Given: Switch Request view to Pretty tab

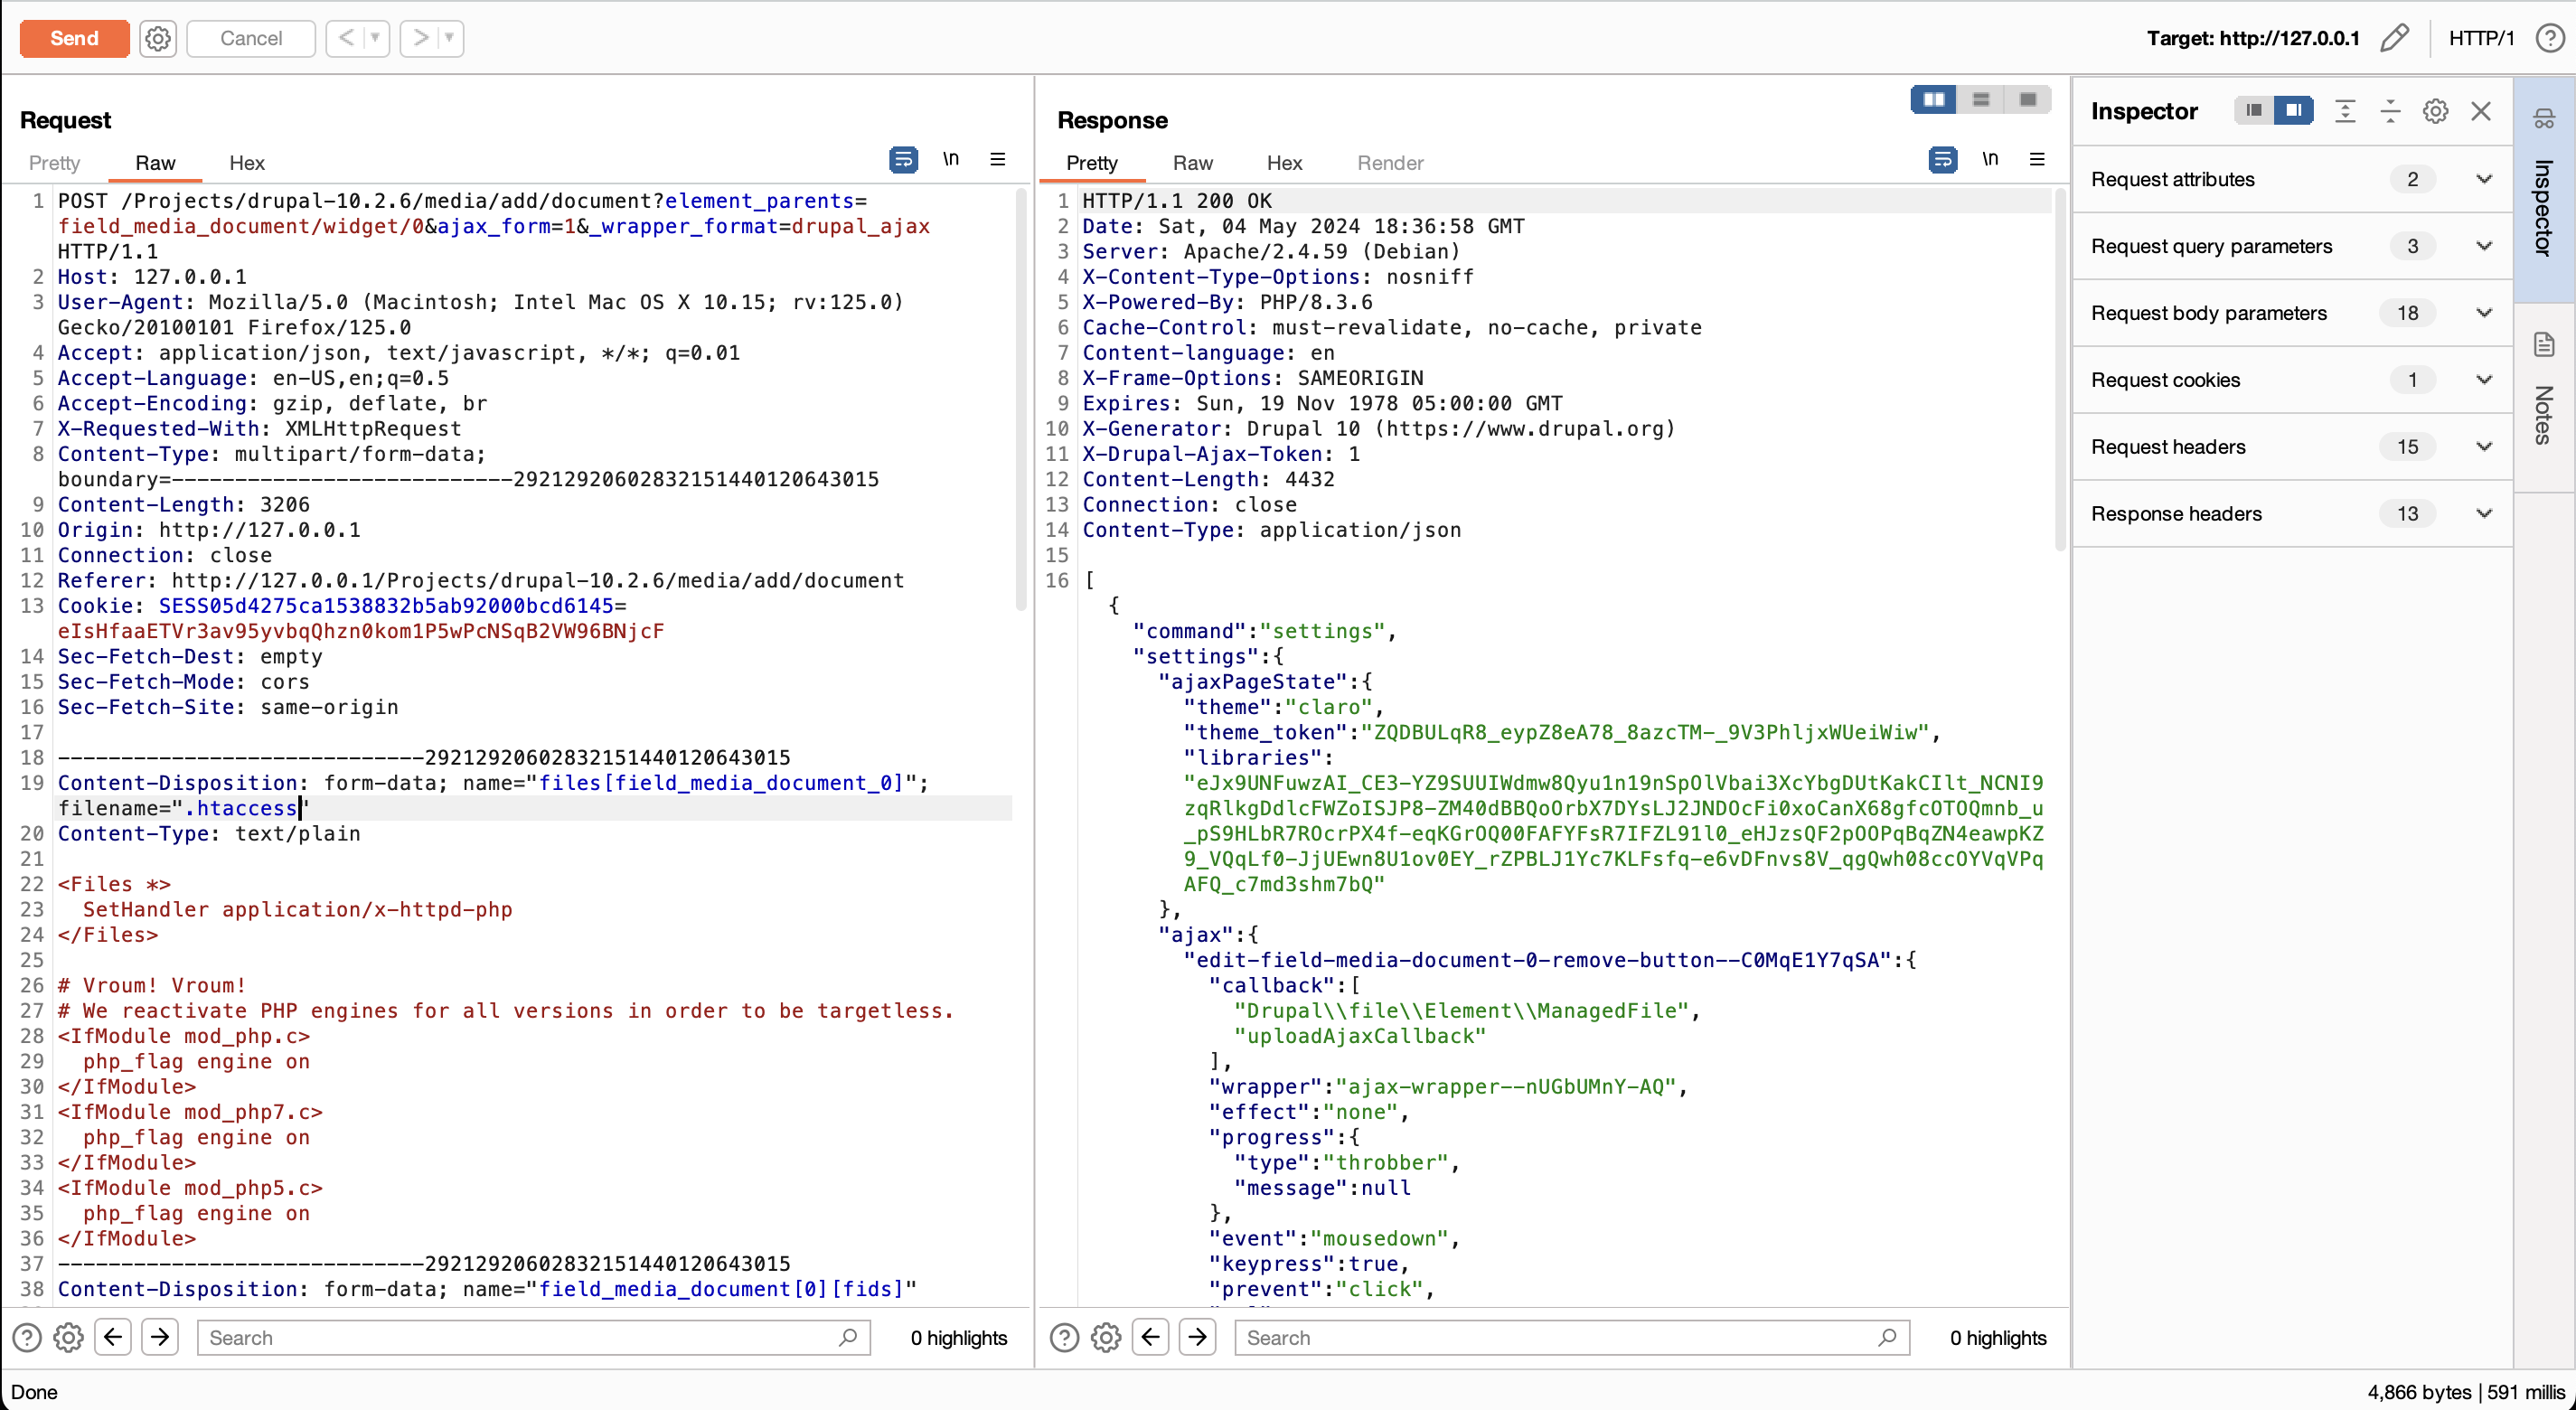Looking at the screenshot, I should coord(54,163).
